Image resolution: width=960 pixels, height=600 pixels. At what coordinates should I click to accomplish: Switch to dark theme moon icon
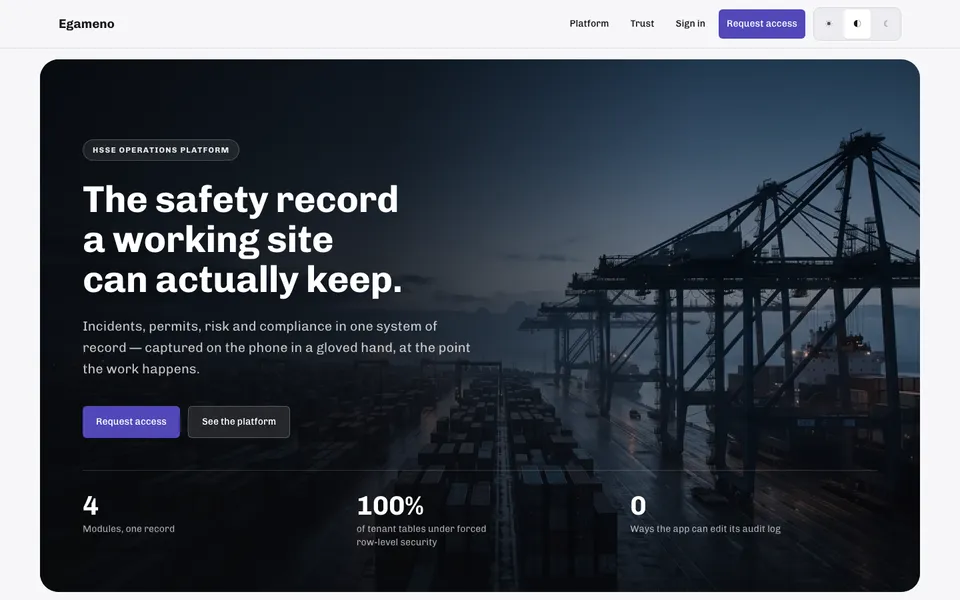click(885, 24)
